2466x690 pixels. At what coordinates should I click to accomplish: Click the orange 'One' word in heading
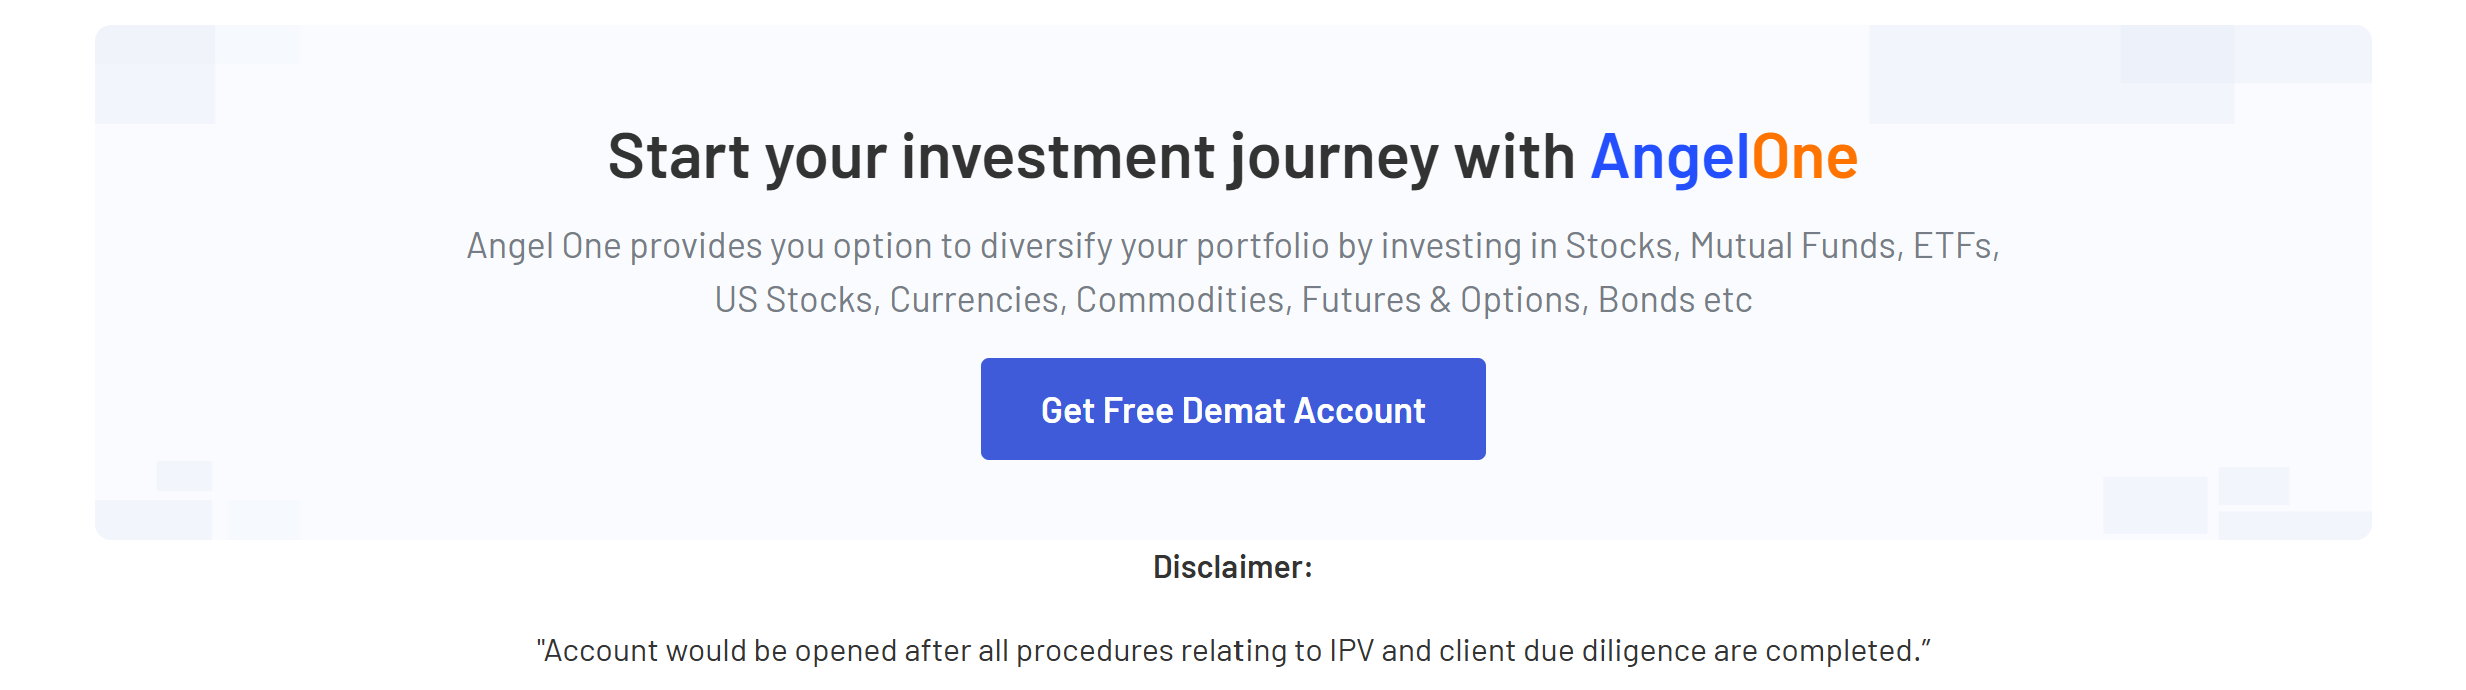click(x=1804, y=158)
